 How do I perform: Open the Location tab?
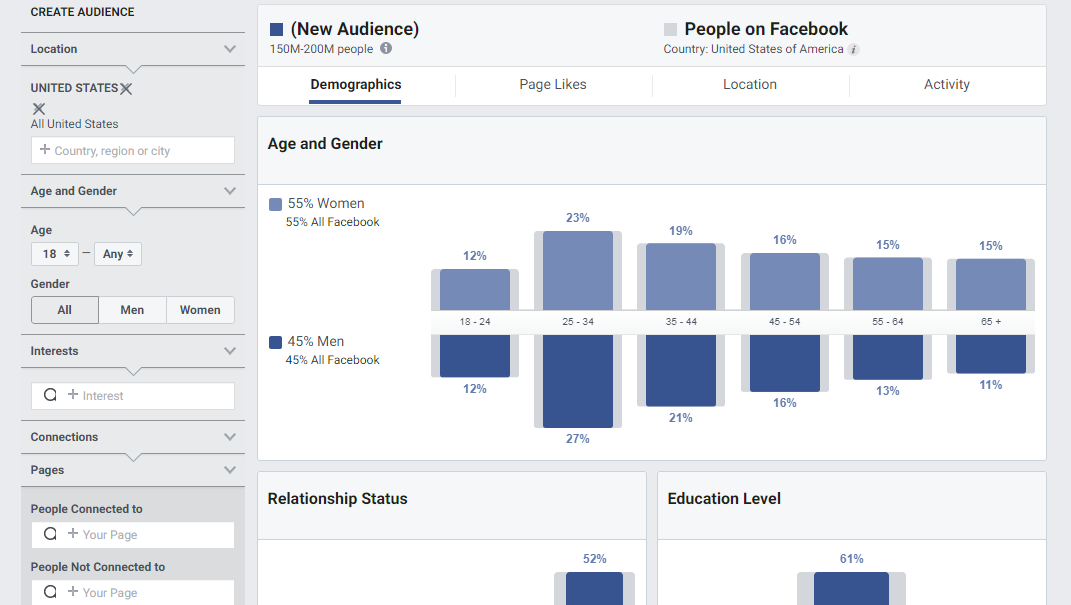click(750, 85)
